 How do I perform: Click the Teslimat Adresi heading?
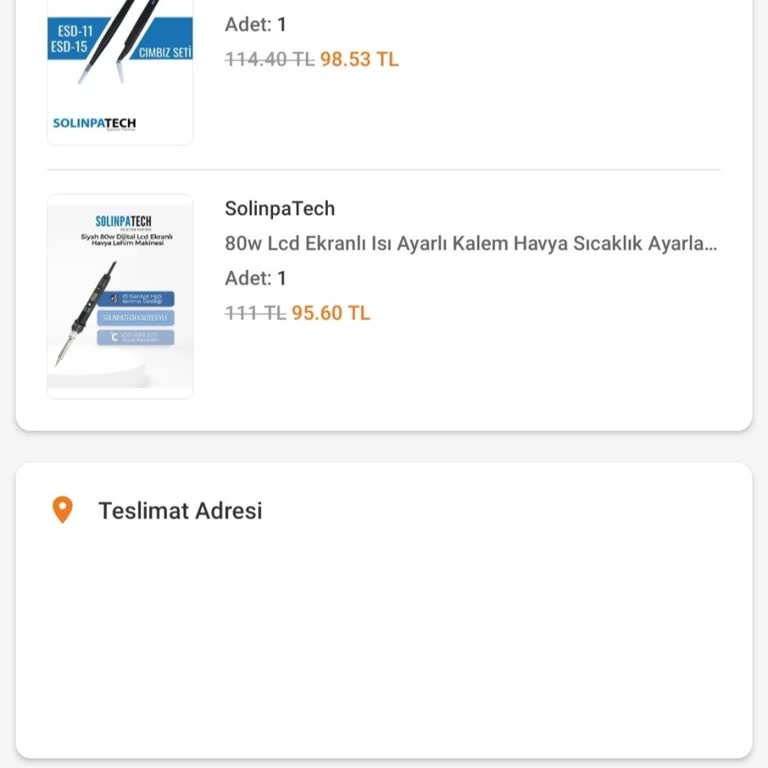(x=180, y=511)
